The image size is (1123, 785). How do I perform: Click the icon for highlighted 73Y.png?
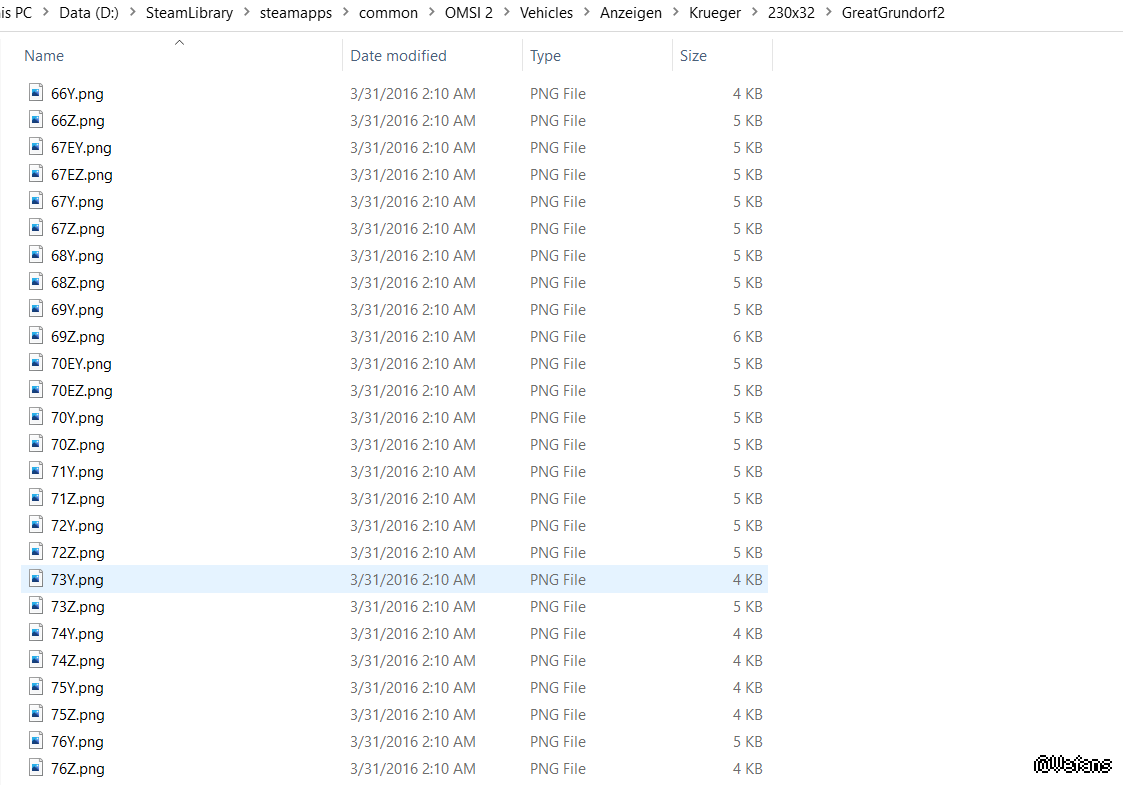pos(36,579)
